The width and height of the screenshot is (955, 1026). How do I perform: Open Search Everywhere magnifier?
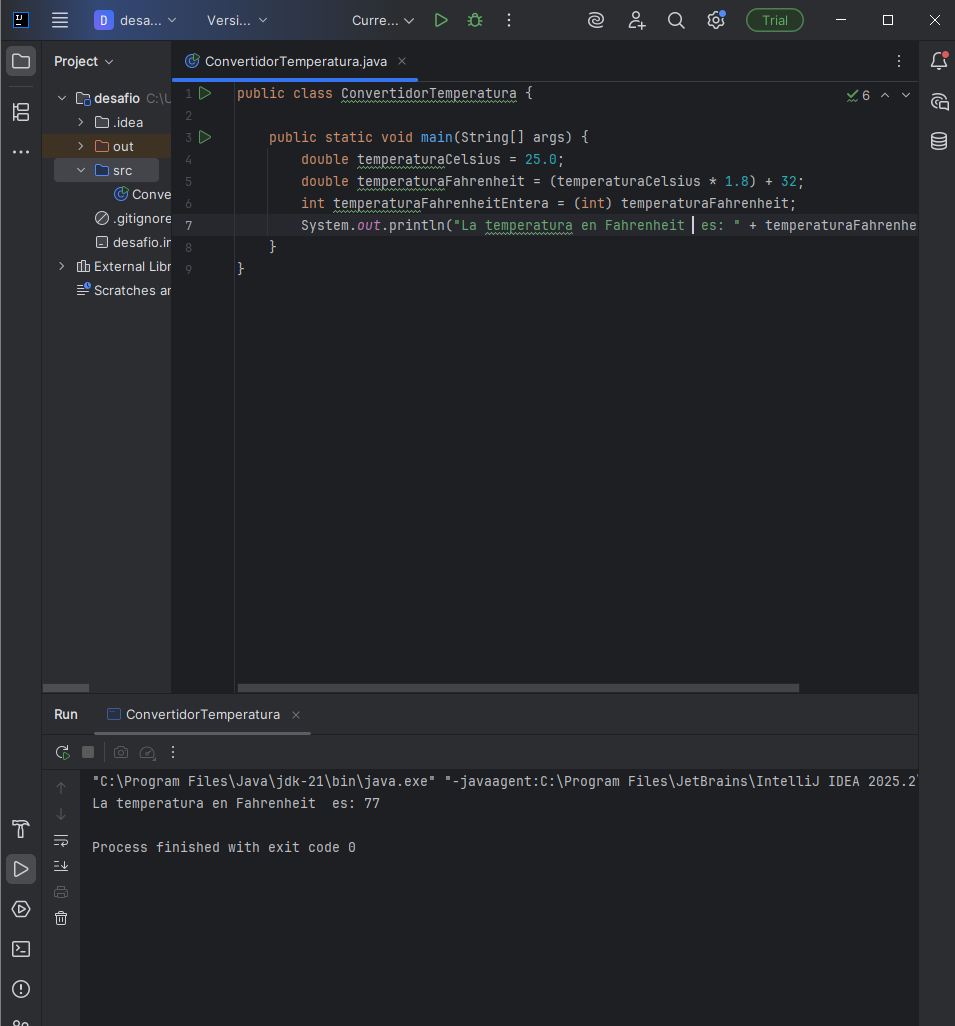click(x=676, y=20)
